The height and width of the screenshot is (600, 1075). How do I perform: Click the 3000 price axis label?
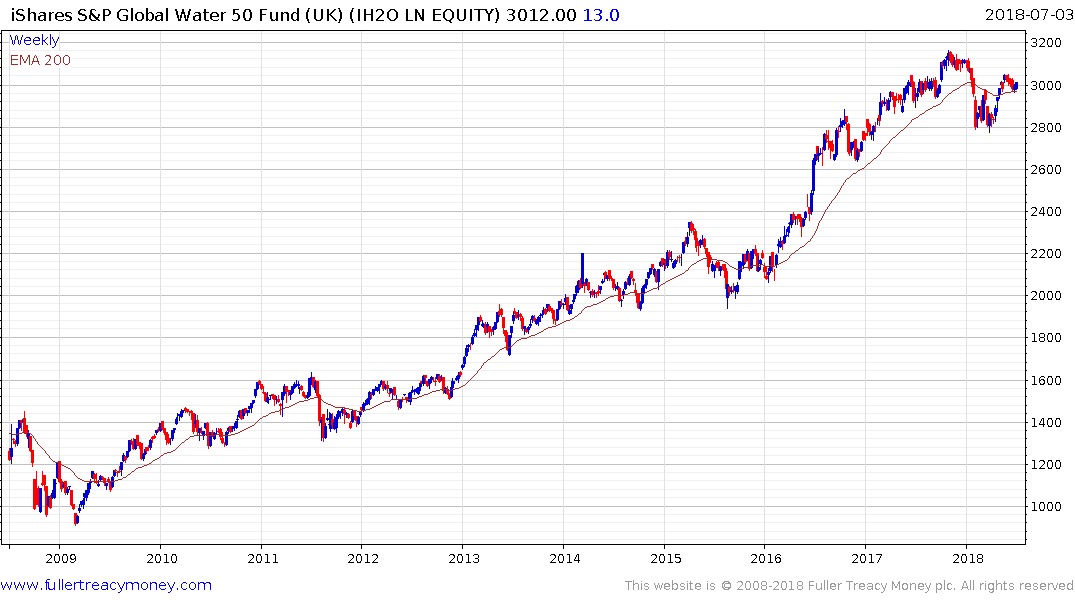(1046, 86)
